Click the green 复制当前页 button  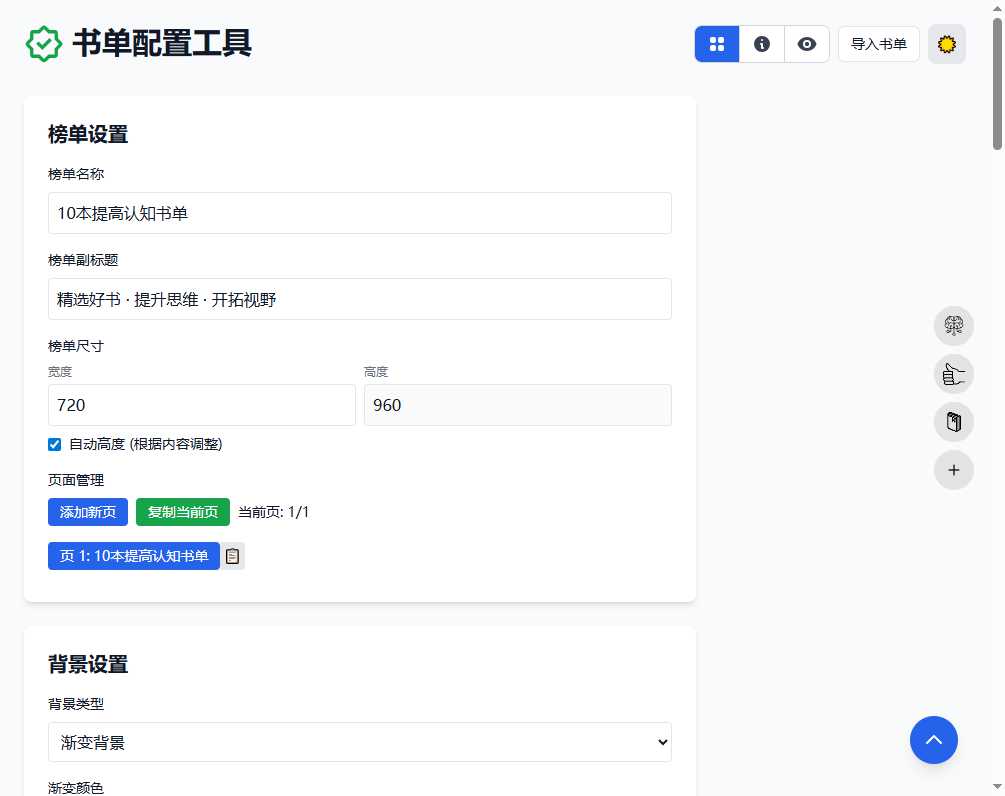(x=182, y=512)
